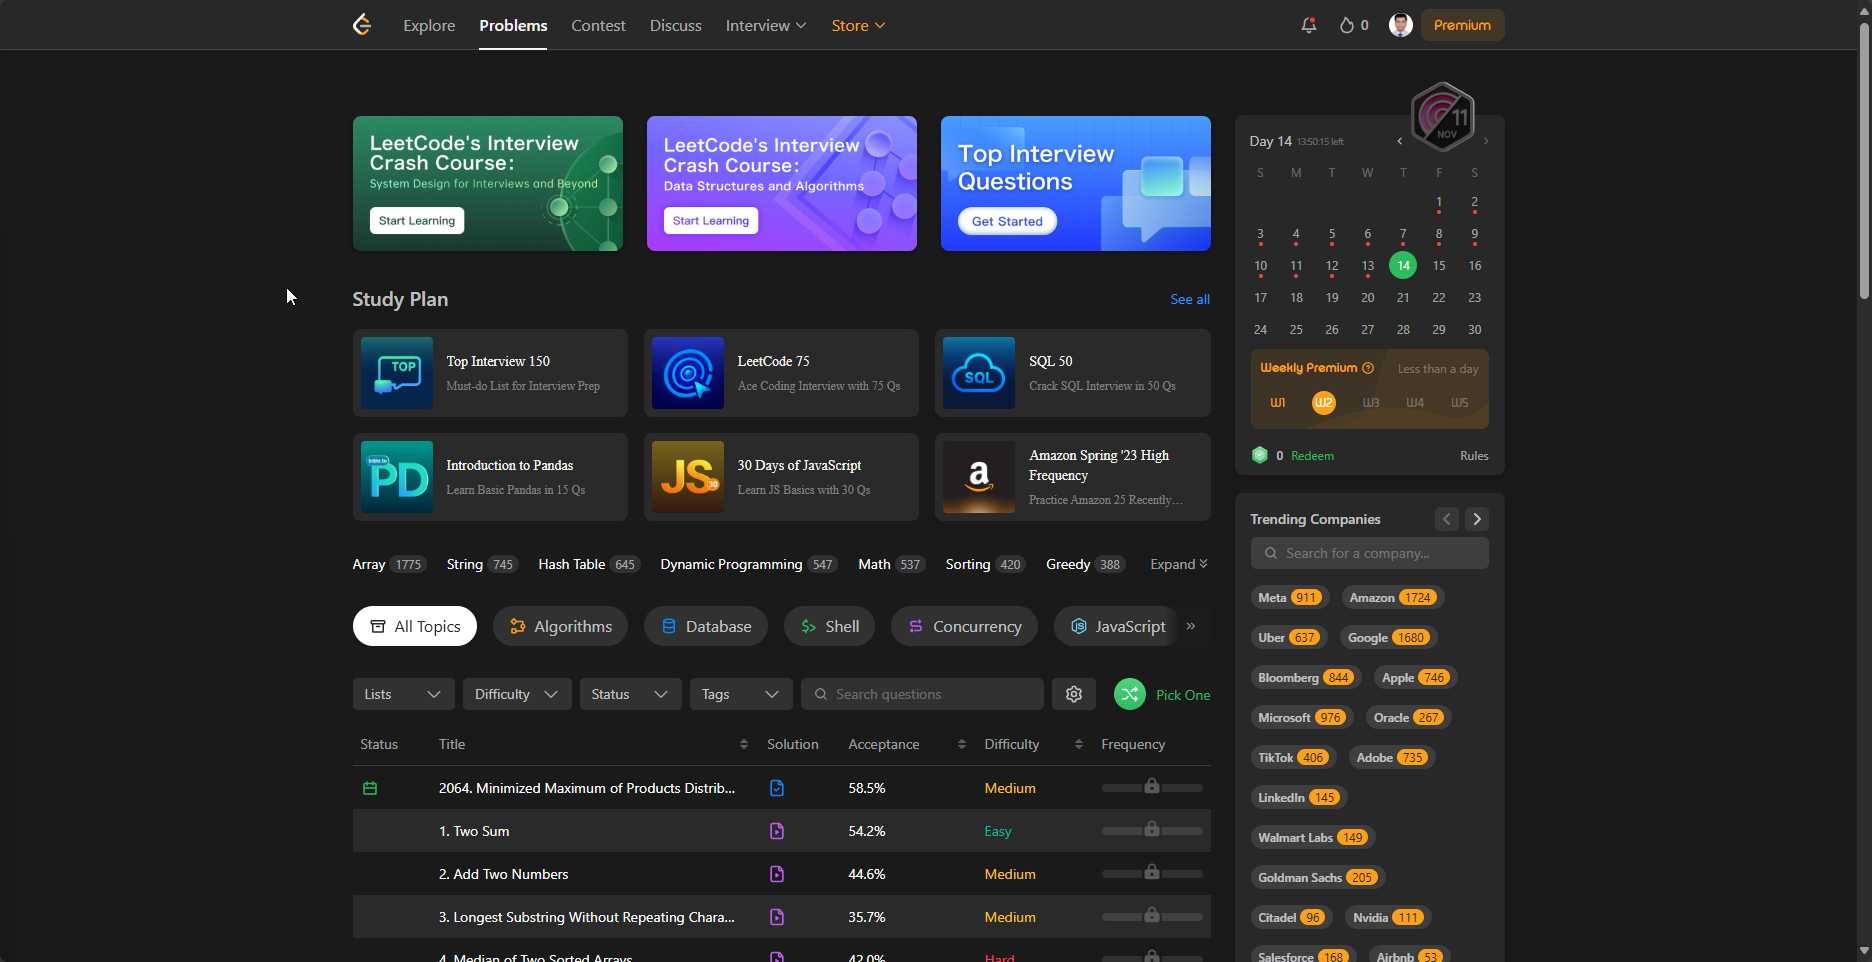1872x962 pixels.
Task: Open question list settings gear
Action: 1074,694
